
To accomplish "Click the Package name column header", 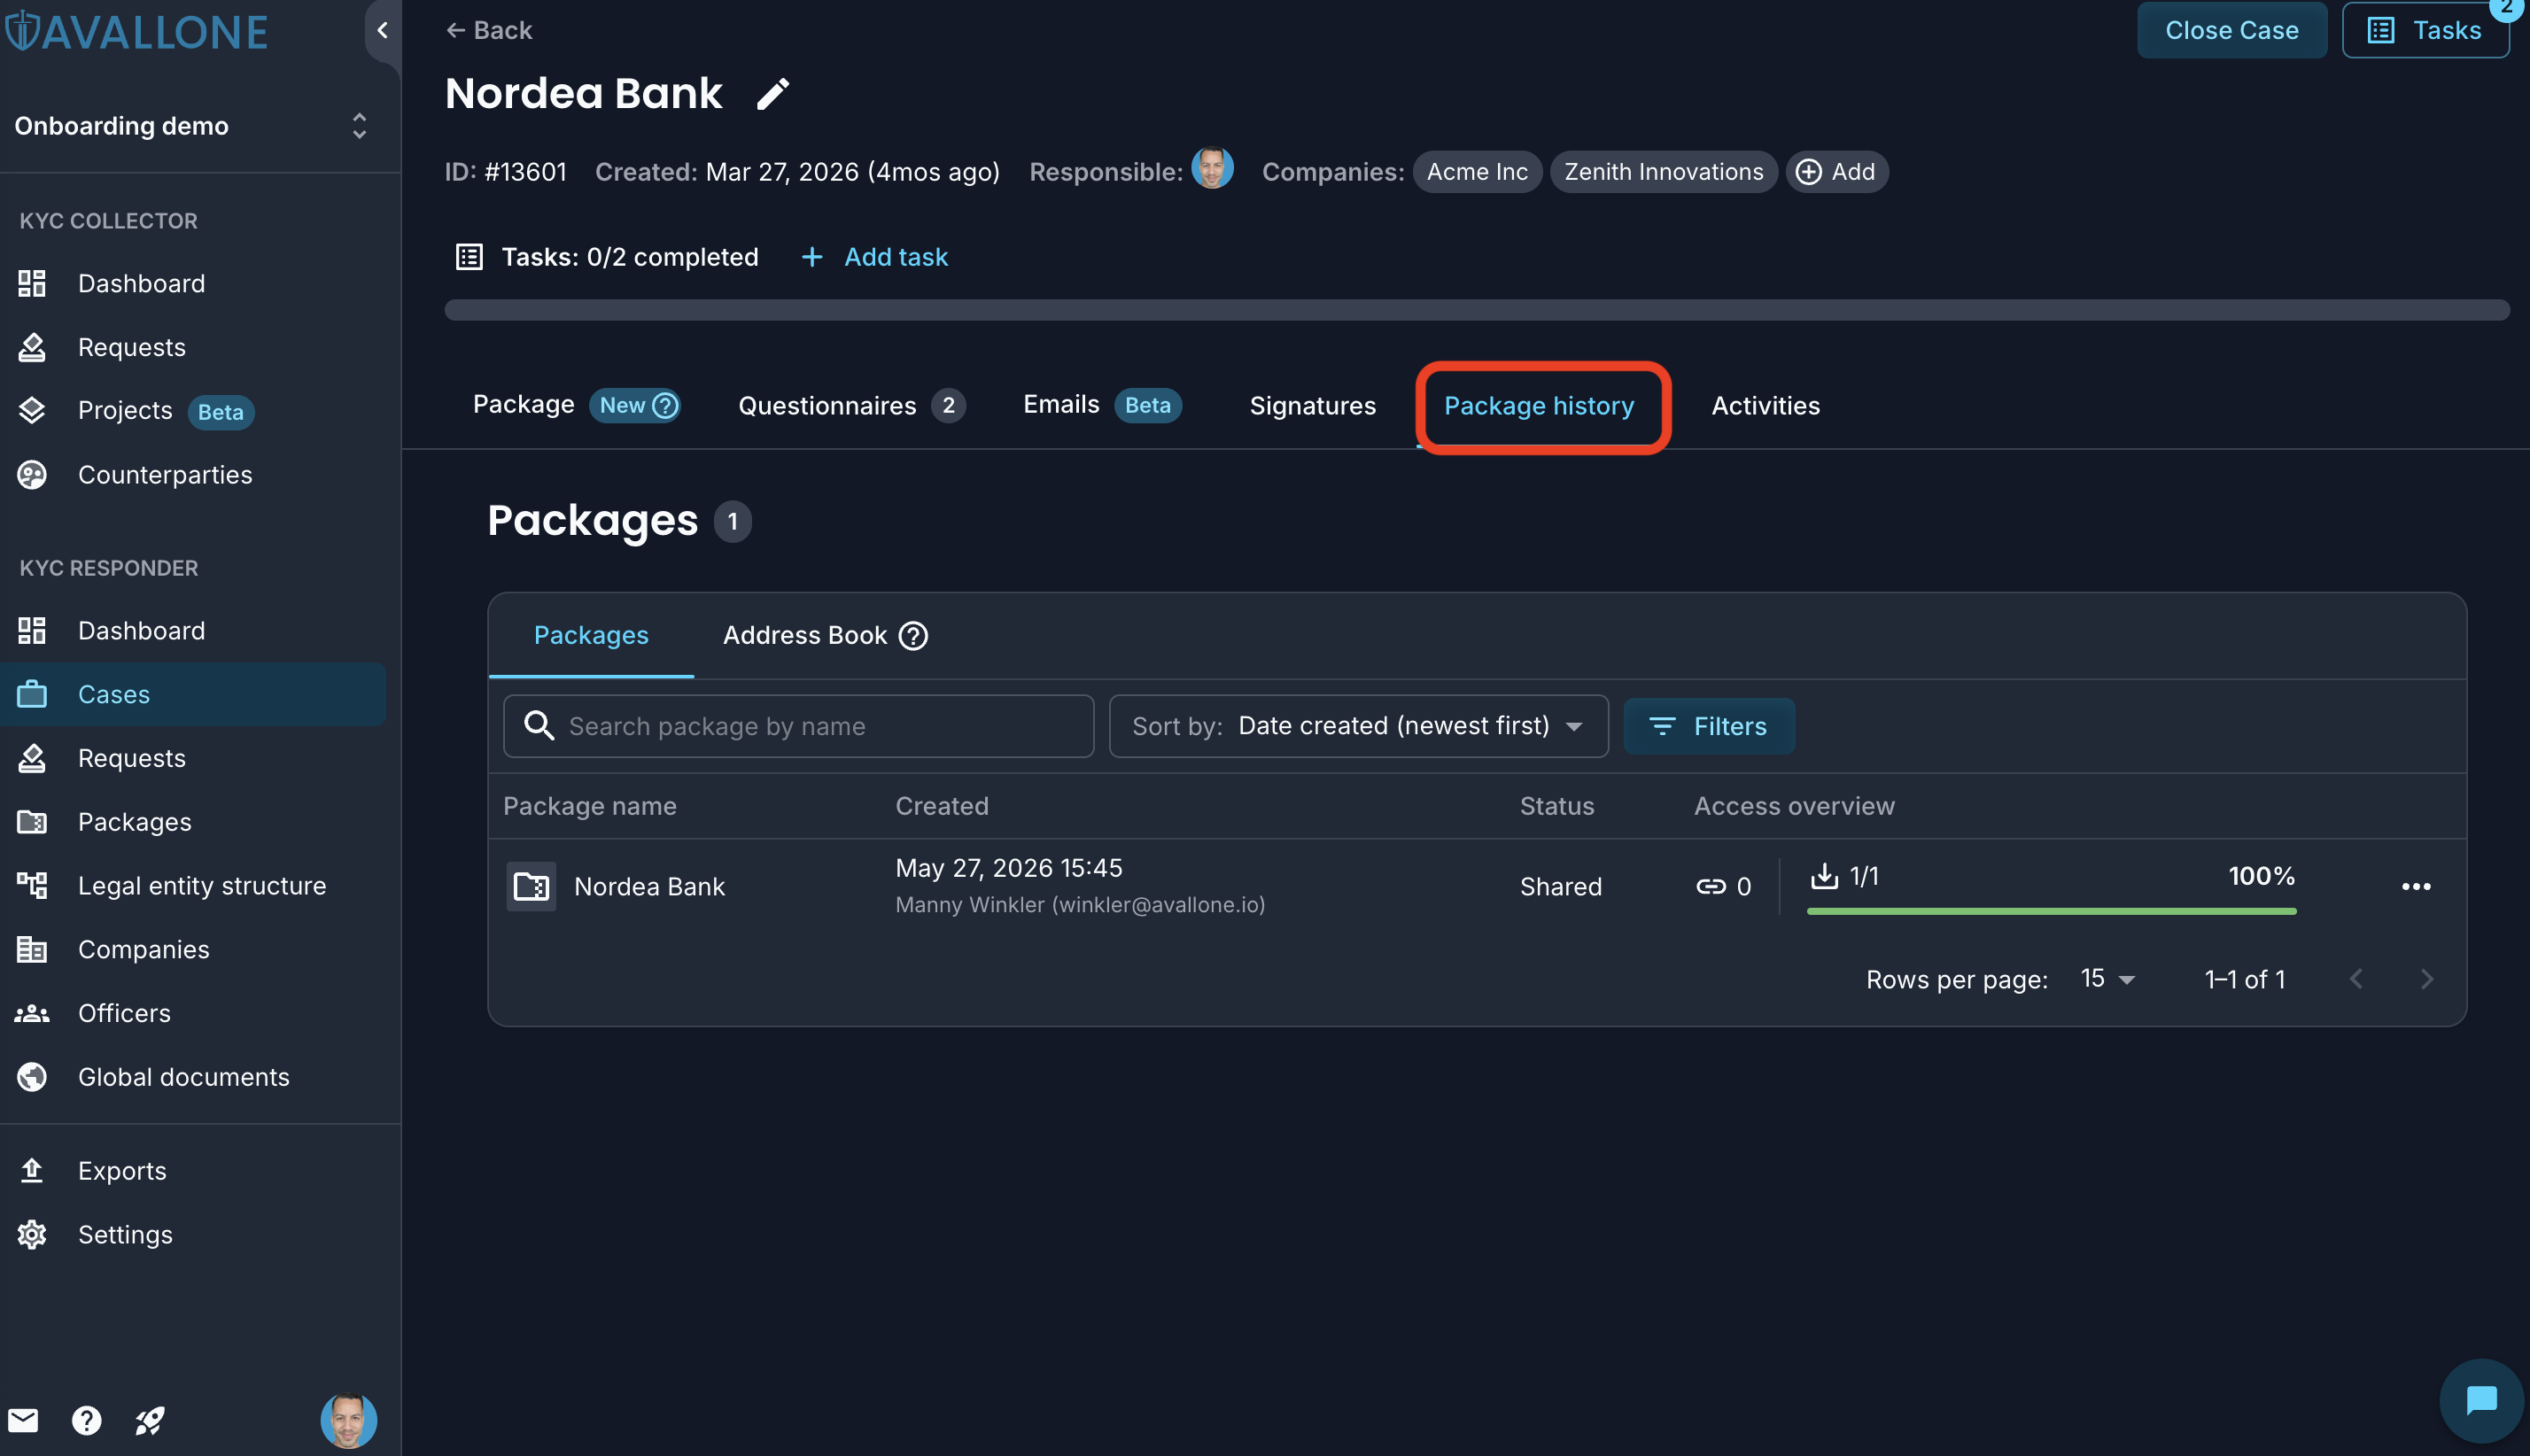I will coord(589,806).
